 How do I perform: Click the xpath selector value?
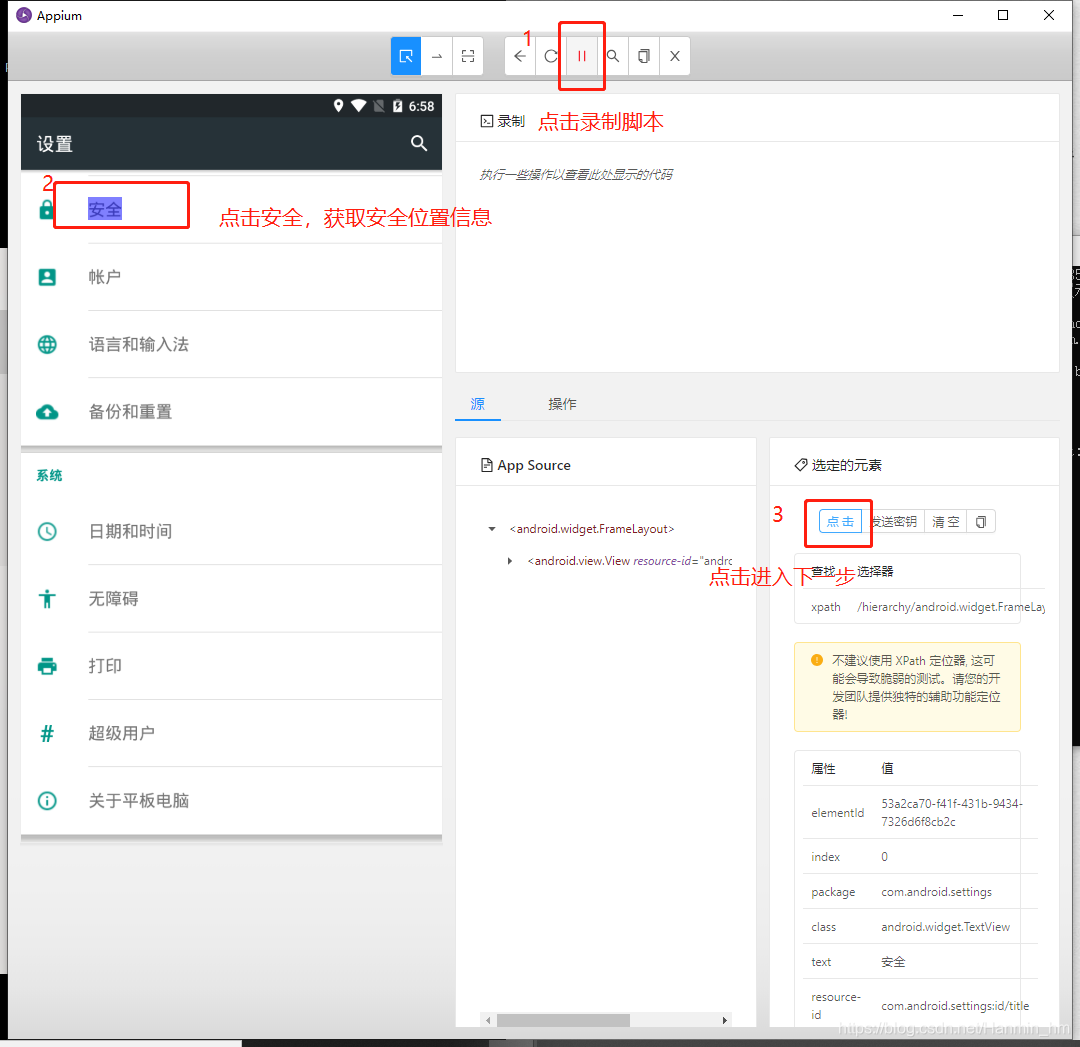[951, 607]
